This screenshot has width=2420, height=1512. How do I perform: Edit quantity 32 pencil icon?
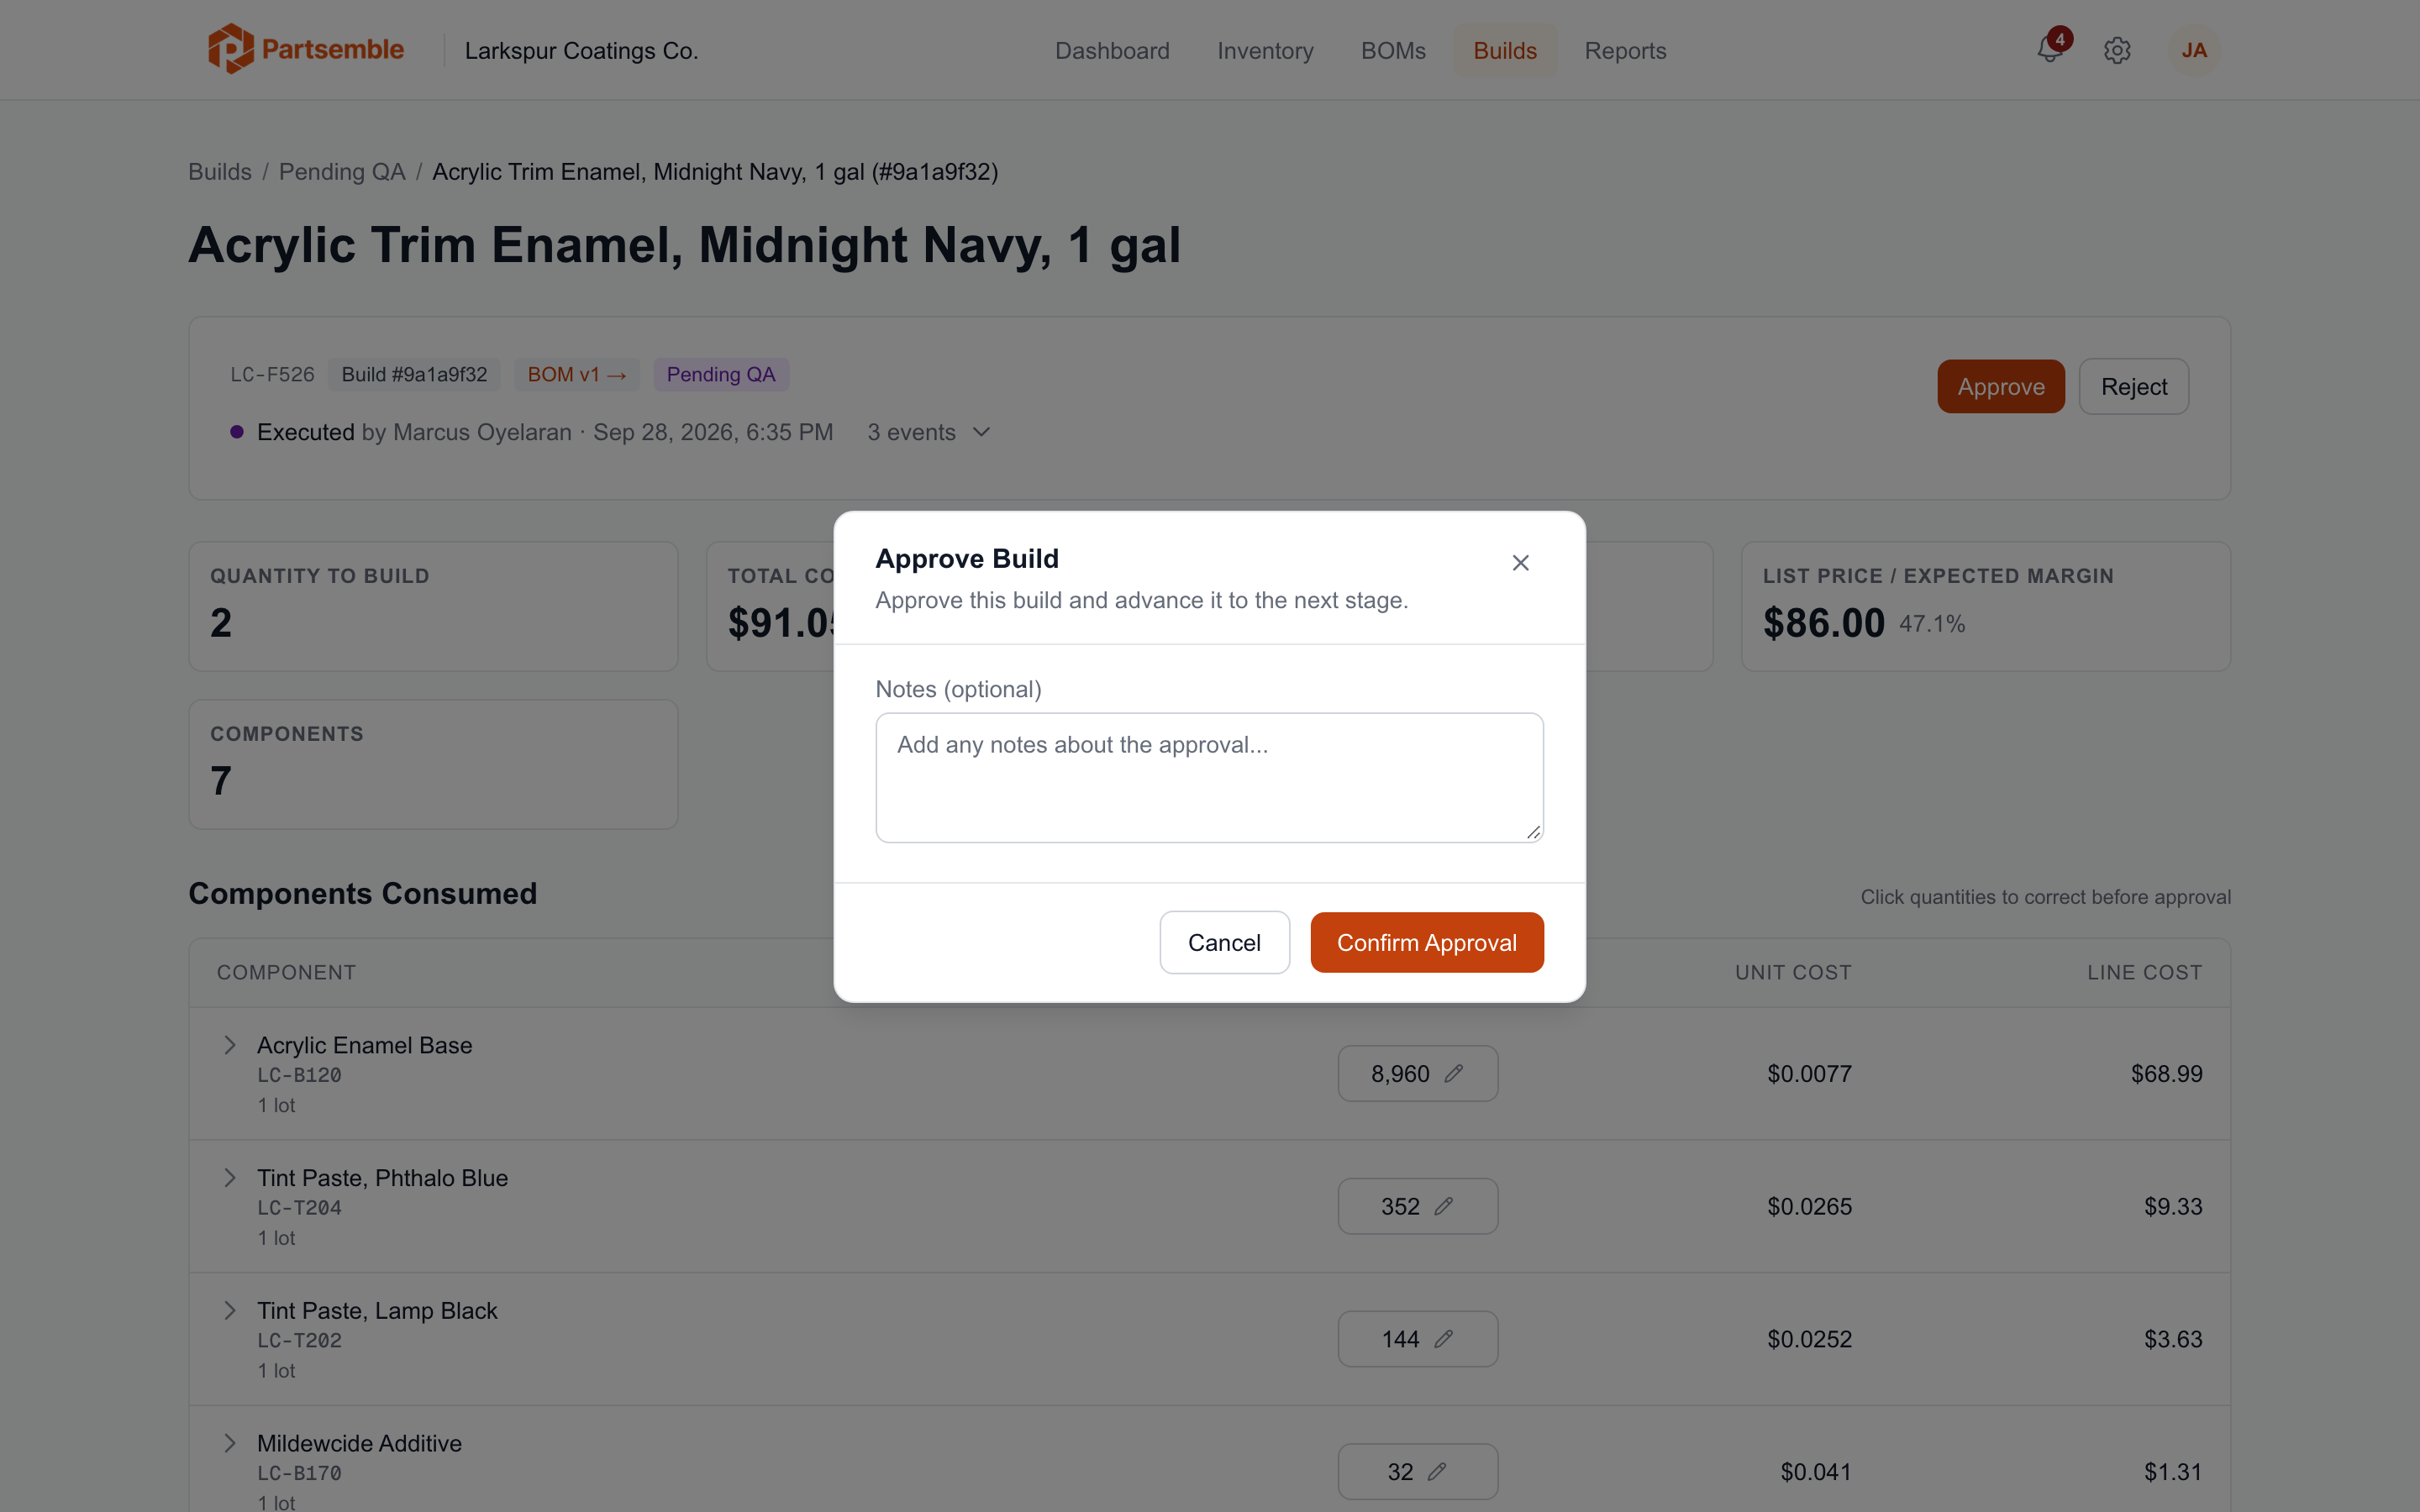[1437, 1471]
